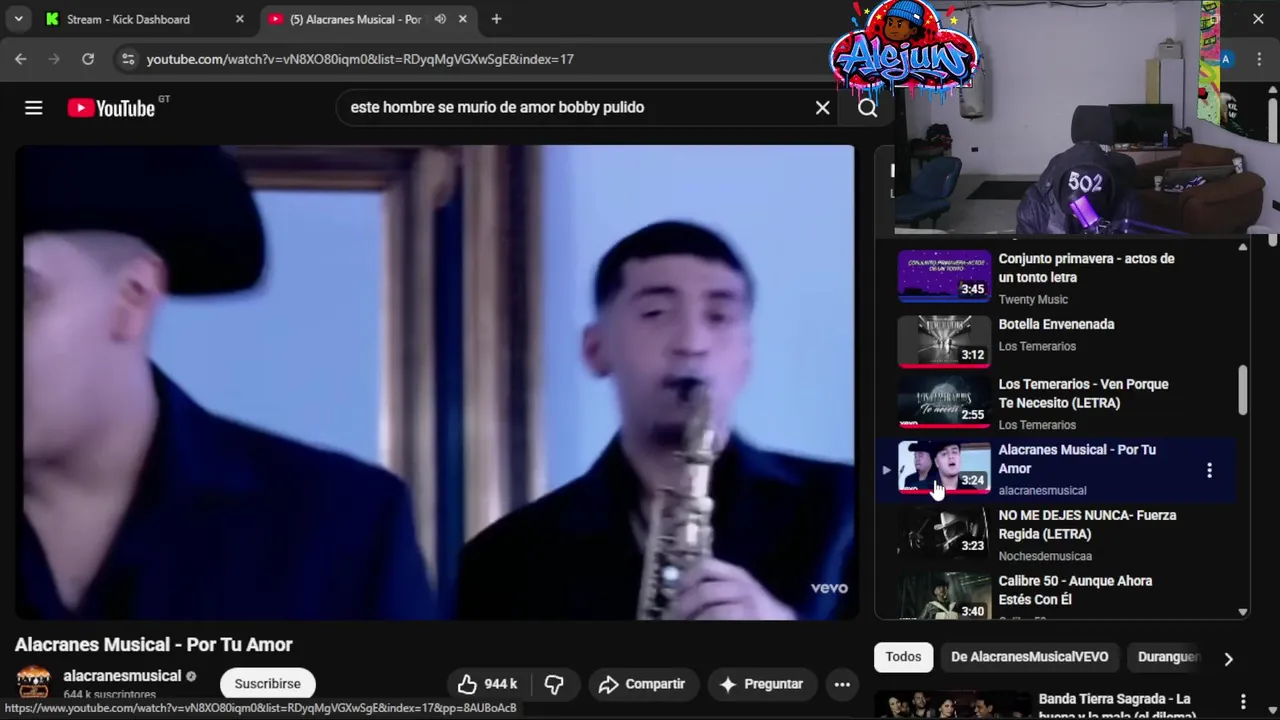Click the 644 k suscriptores text

110,694
